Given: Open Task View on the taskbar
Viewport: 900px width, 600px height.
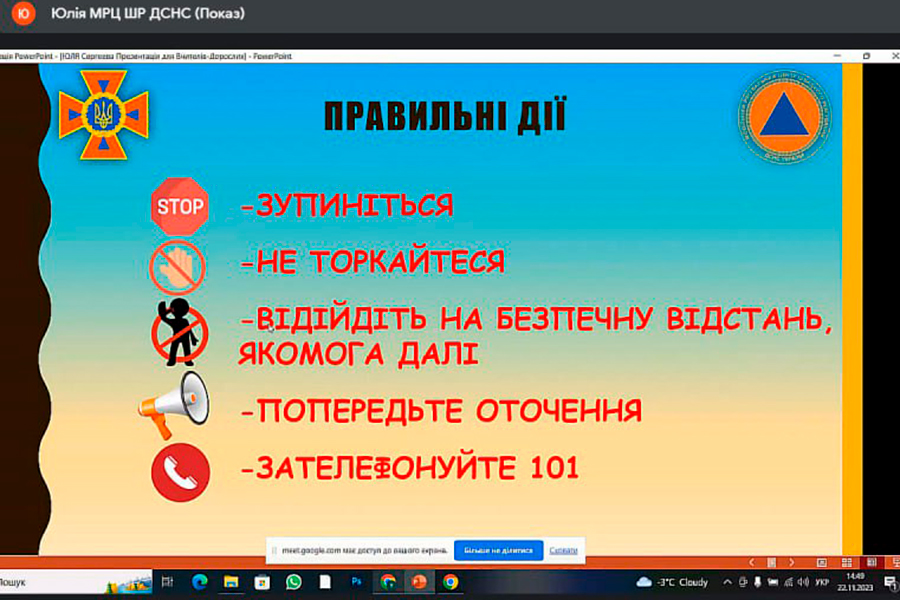Looking at the screenshot, I should tap(168, 582).
